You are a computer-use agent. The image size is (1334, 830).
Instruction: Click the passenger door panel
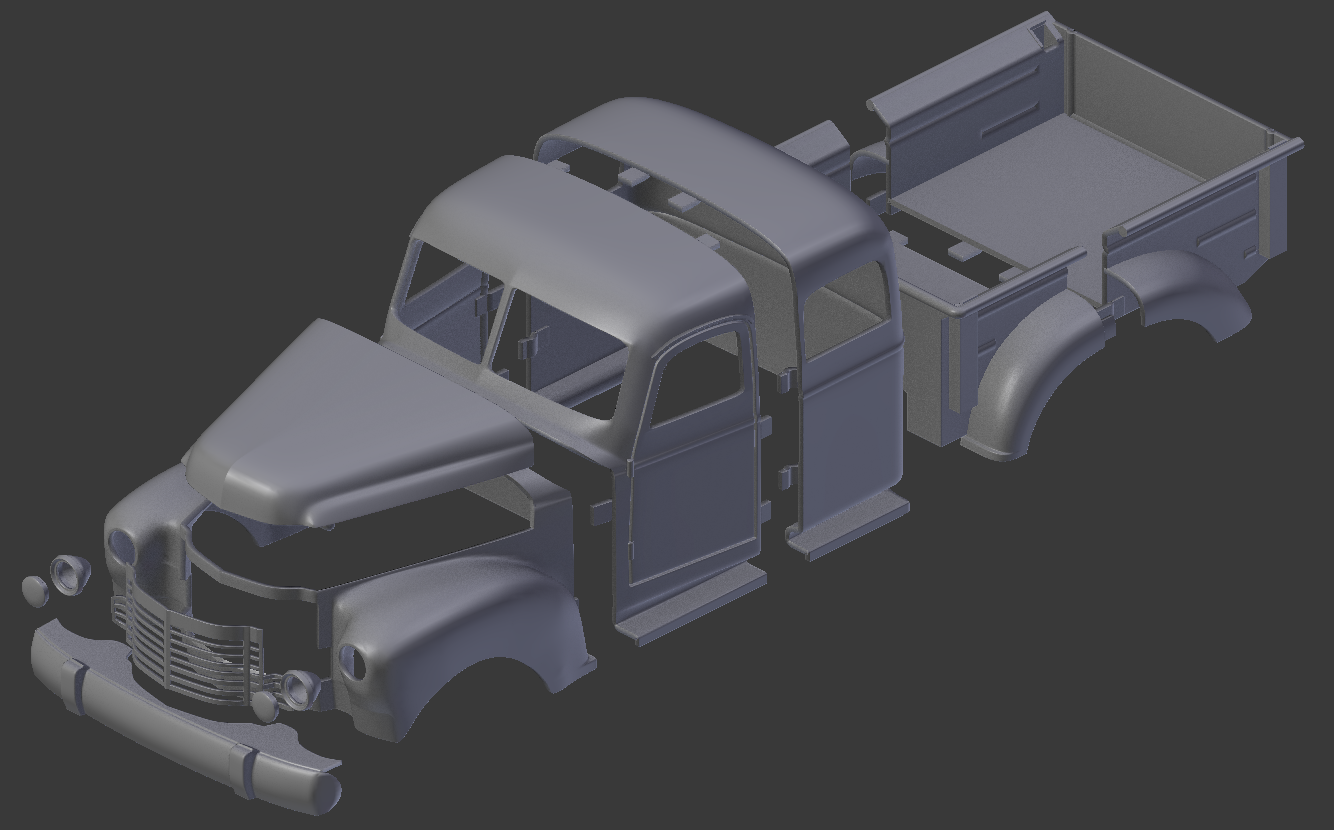click(x=855, y=450)
